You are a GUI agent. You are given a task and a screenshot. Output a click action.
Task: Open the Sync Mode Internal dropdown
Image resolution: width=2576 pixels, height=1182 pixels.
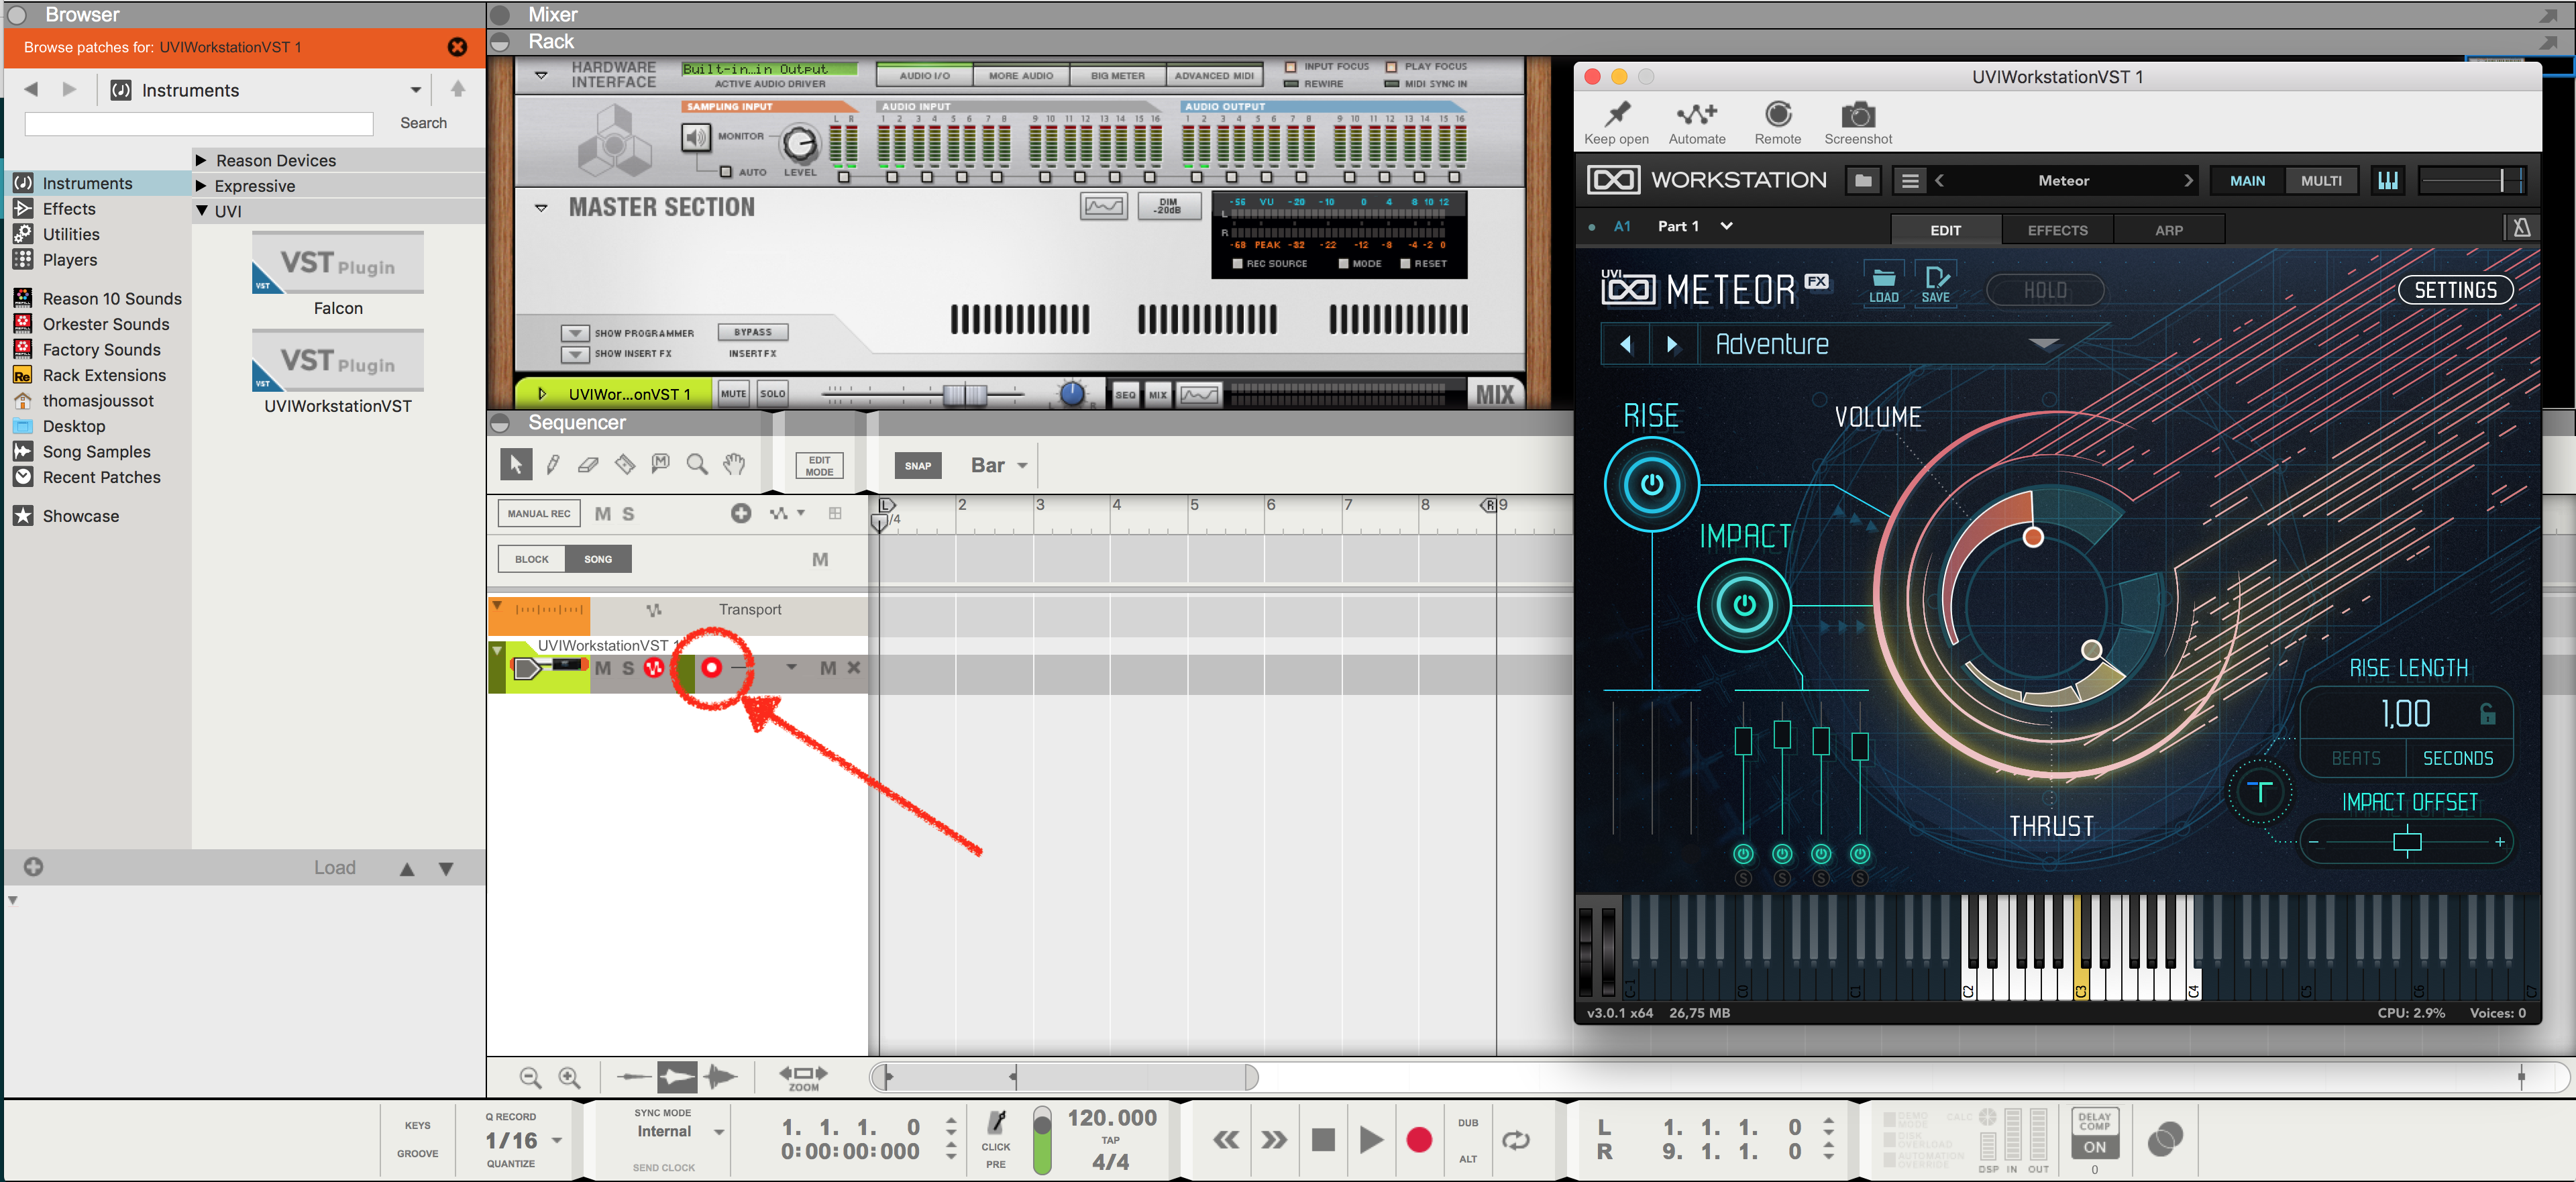(718, 1132)
